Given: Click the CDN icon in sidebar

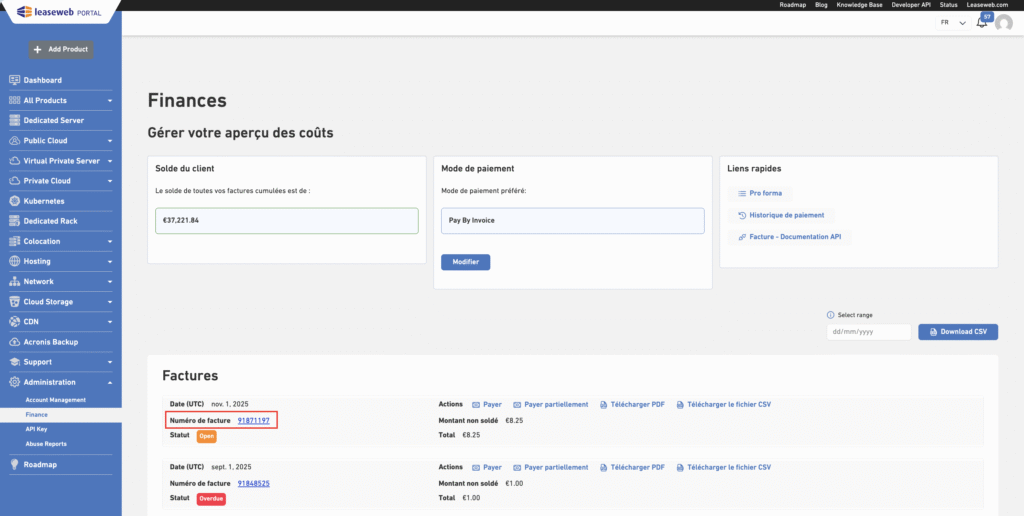Looking at the screenshot, I should [x=14, y=321].
